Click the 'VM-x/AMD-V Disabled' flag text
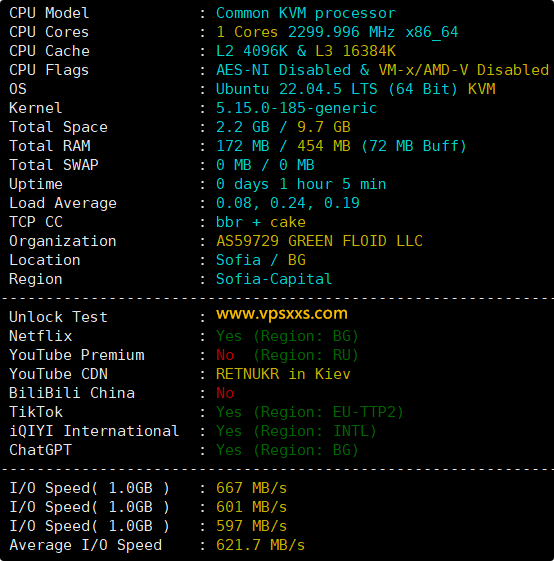 (x=464, y=70)
